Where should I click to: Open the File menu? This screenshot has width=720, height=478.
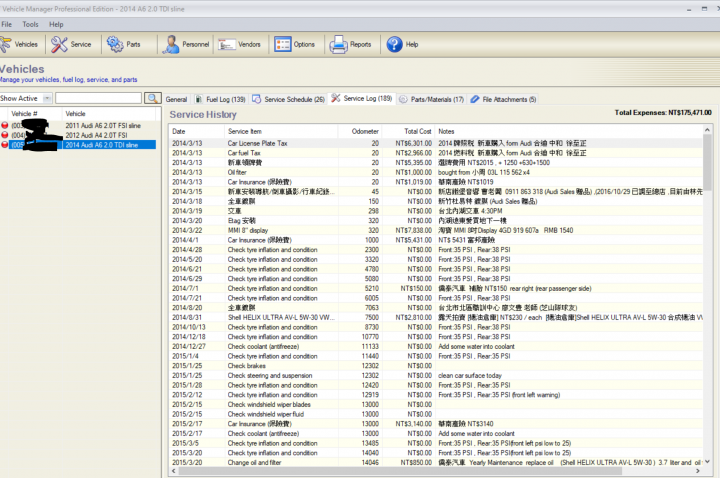click(6, 24)
